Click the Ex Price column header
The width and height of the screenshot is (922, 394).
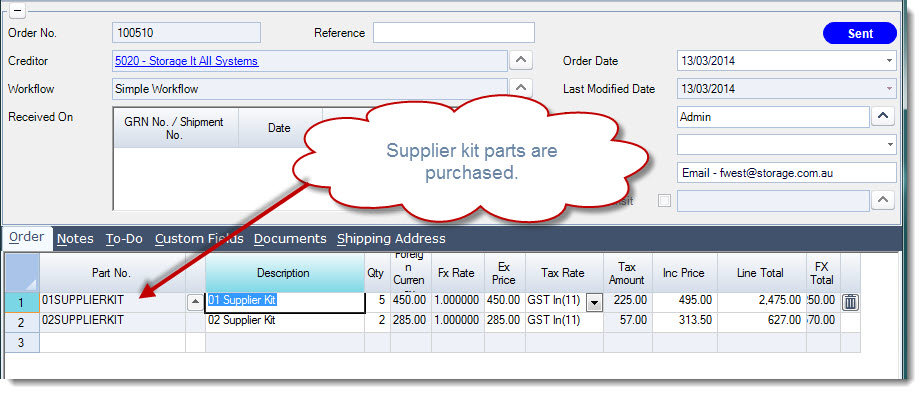tap(504, 273)
